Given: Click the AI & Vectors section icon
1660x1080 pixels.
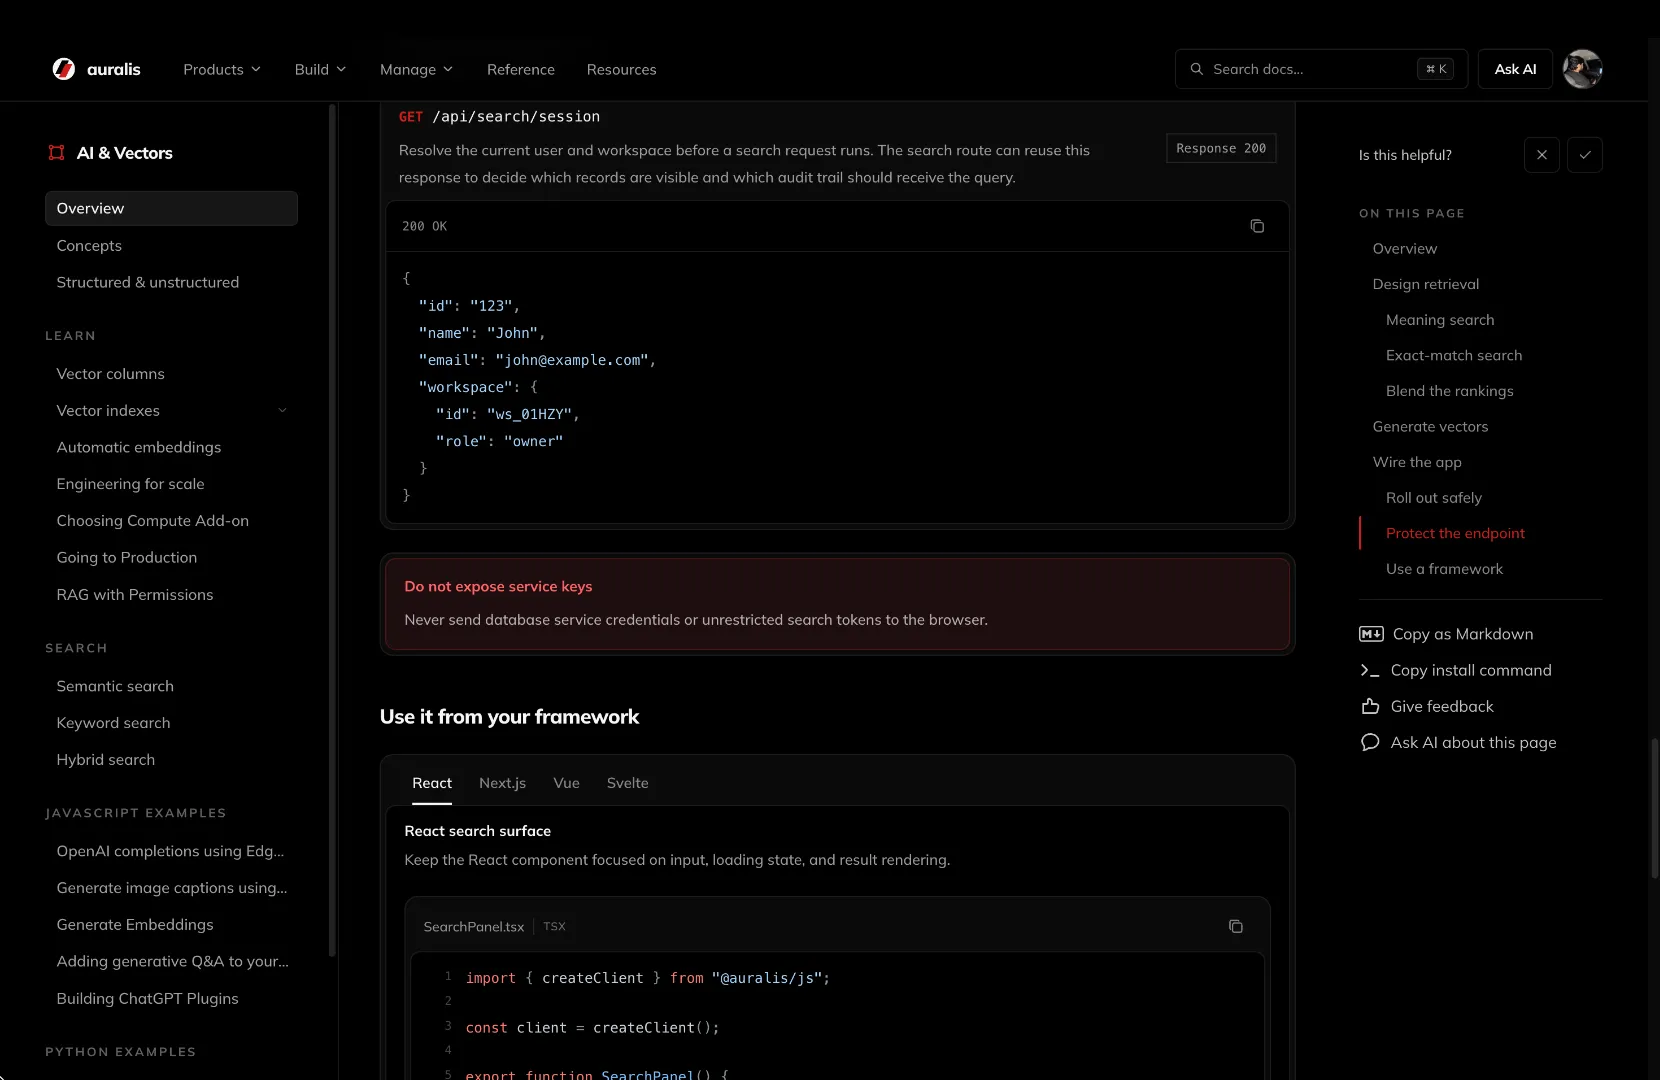Looking at the screenshot, I should click(56, 153).
